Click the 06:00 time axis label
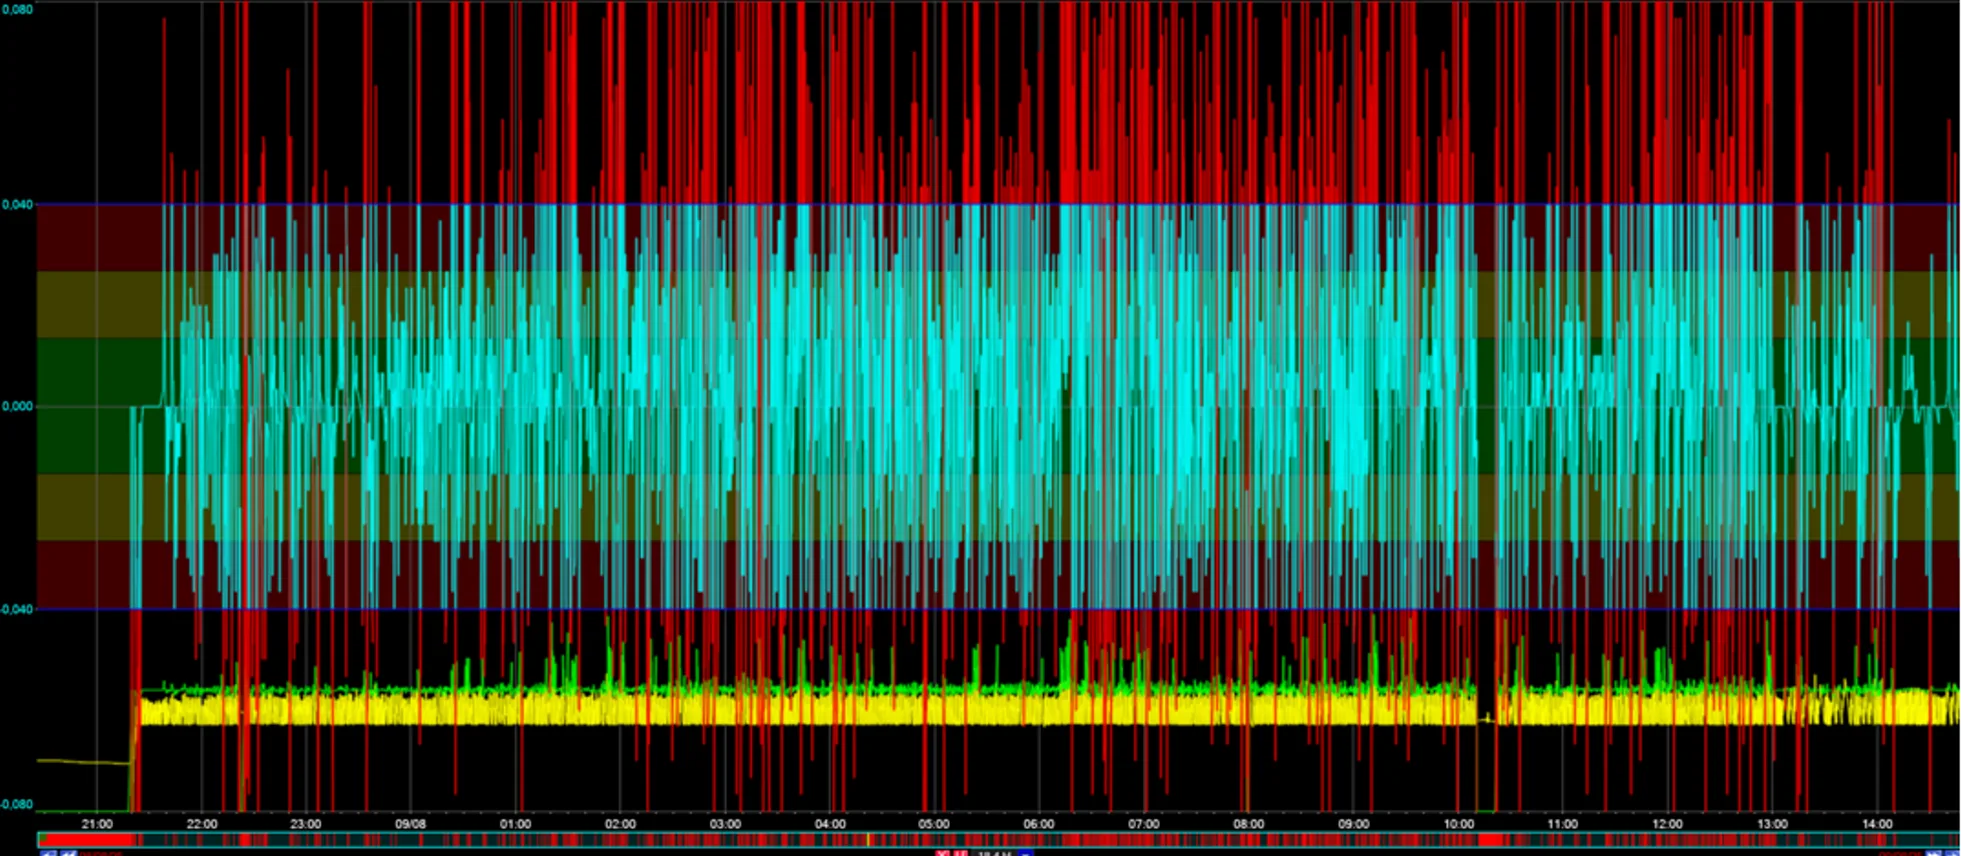This screenshot has width=1961, height=856. [x=1039, y=824]
